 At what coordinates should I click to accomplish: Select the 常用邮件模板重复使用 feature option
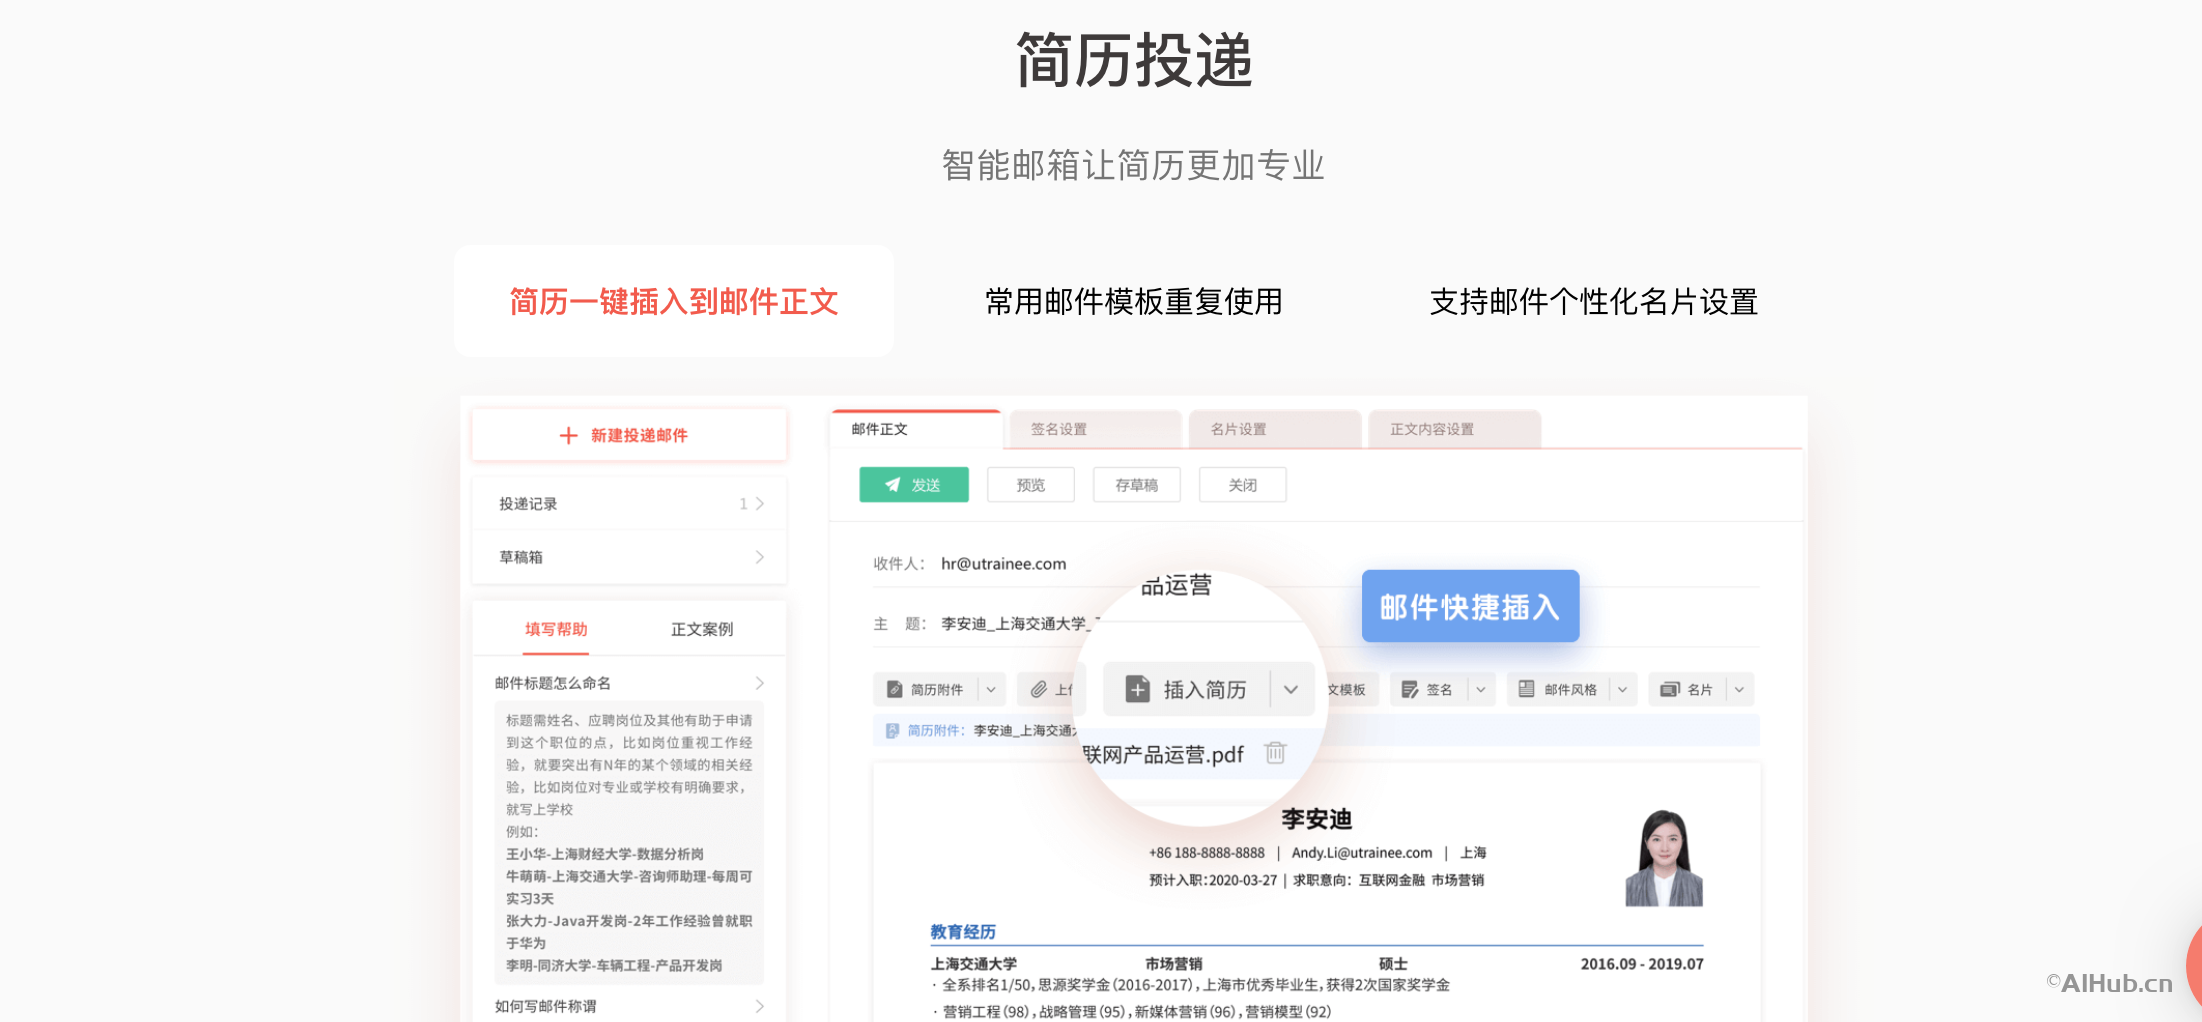(1135, 302)
